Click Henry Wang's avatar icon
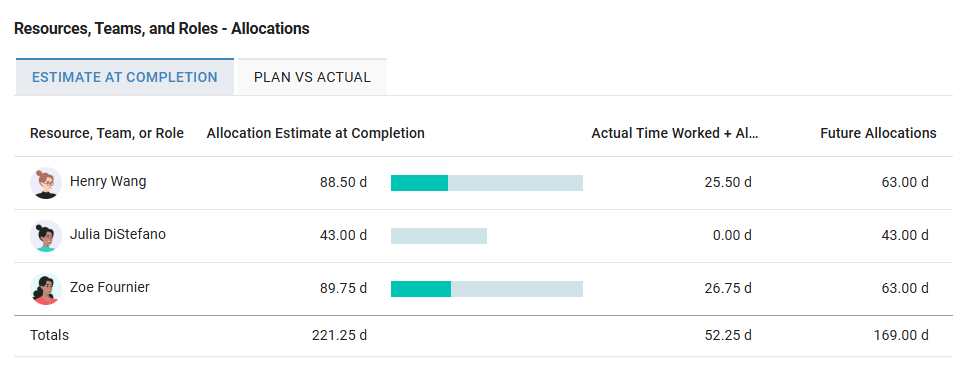 [46, 183]
